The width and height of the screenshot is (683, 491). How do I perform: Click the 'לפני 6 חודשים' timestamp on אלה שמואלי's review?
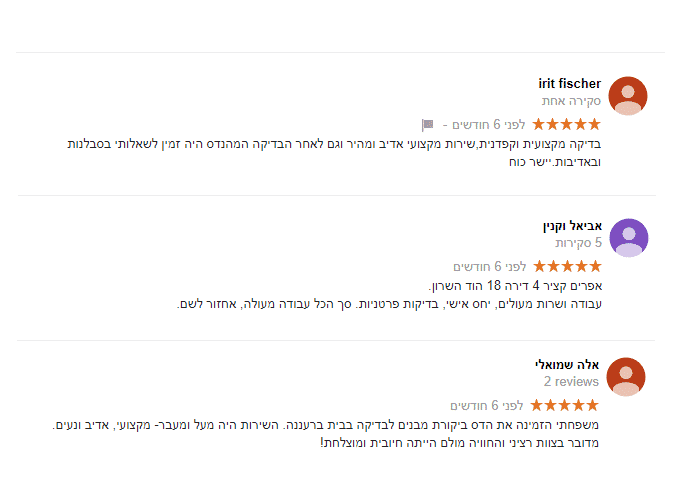pos(488,406)
